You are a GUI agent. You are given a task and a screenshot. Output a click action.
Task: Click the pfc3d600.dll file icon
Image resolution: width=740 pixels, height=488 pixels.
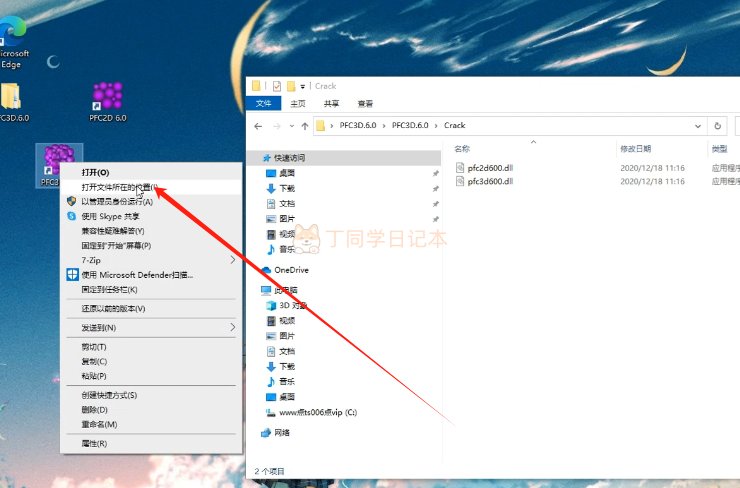point(460,181)
